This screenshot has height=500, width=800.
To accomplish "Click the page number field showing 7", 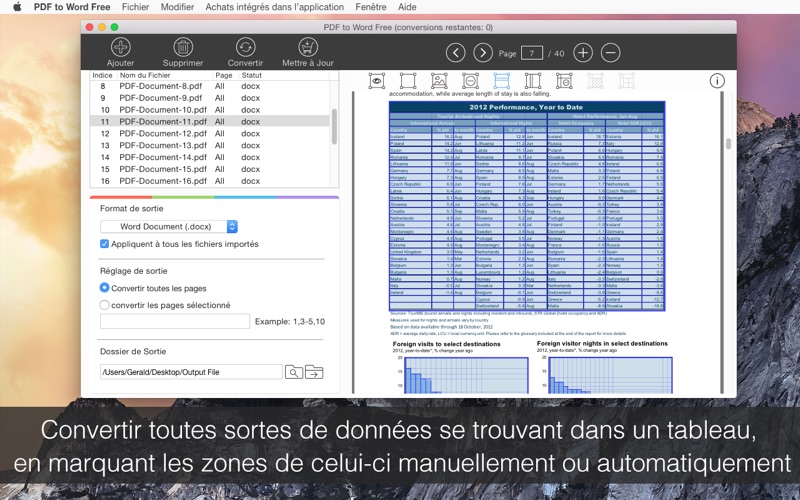I will click(532, 53).
